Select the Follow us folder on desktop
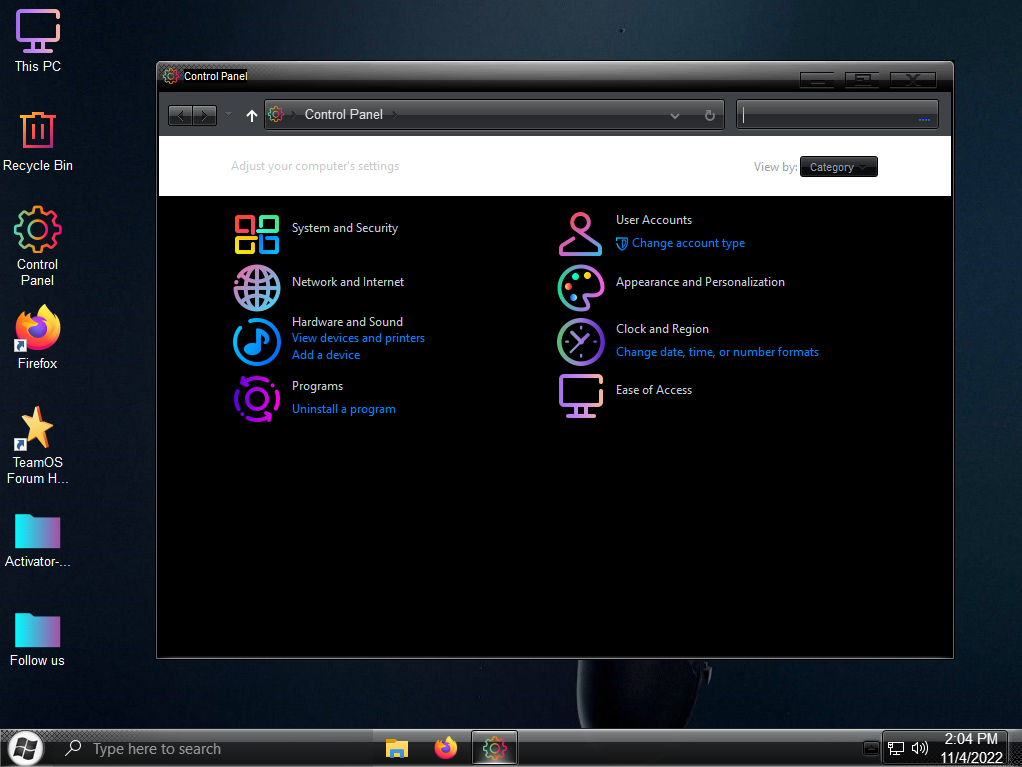The image size is (1022, 767). (37, 640)
